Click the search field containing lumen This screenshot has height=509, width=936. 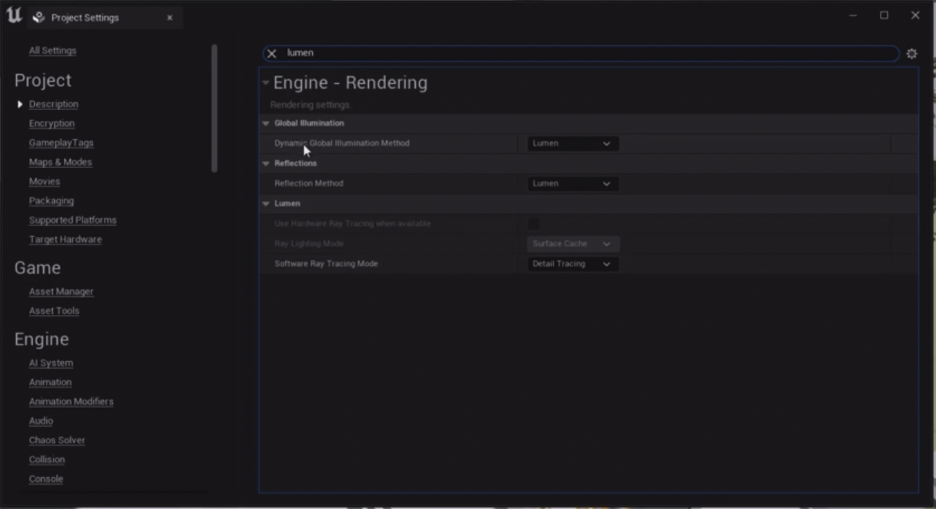coord(580,53)
